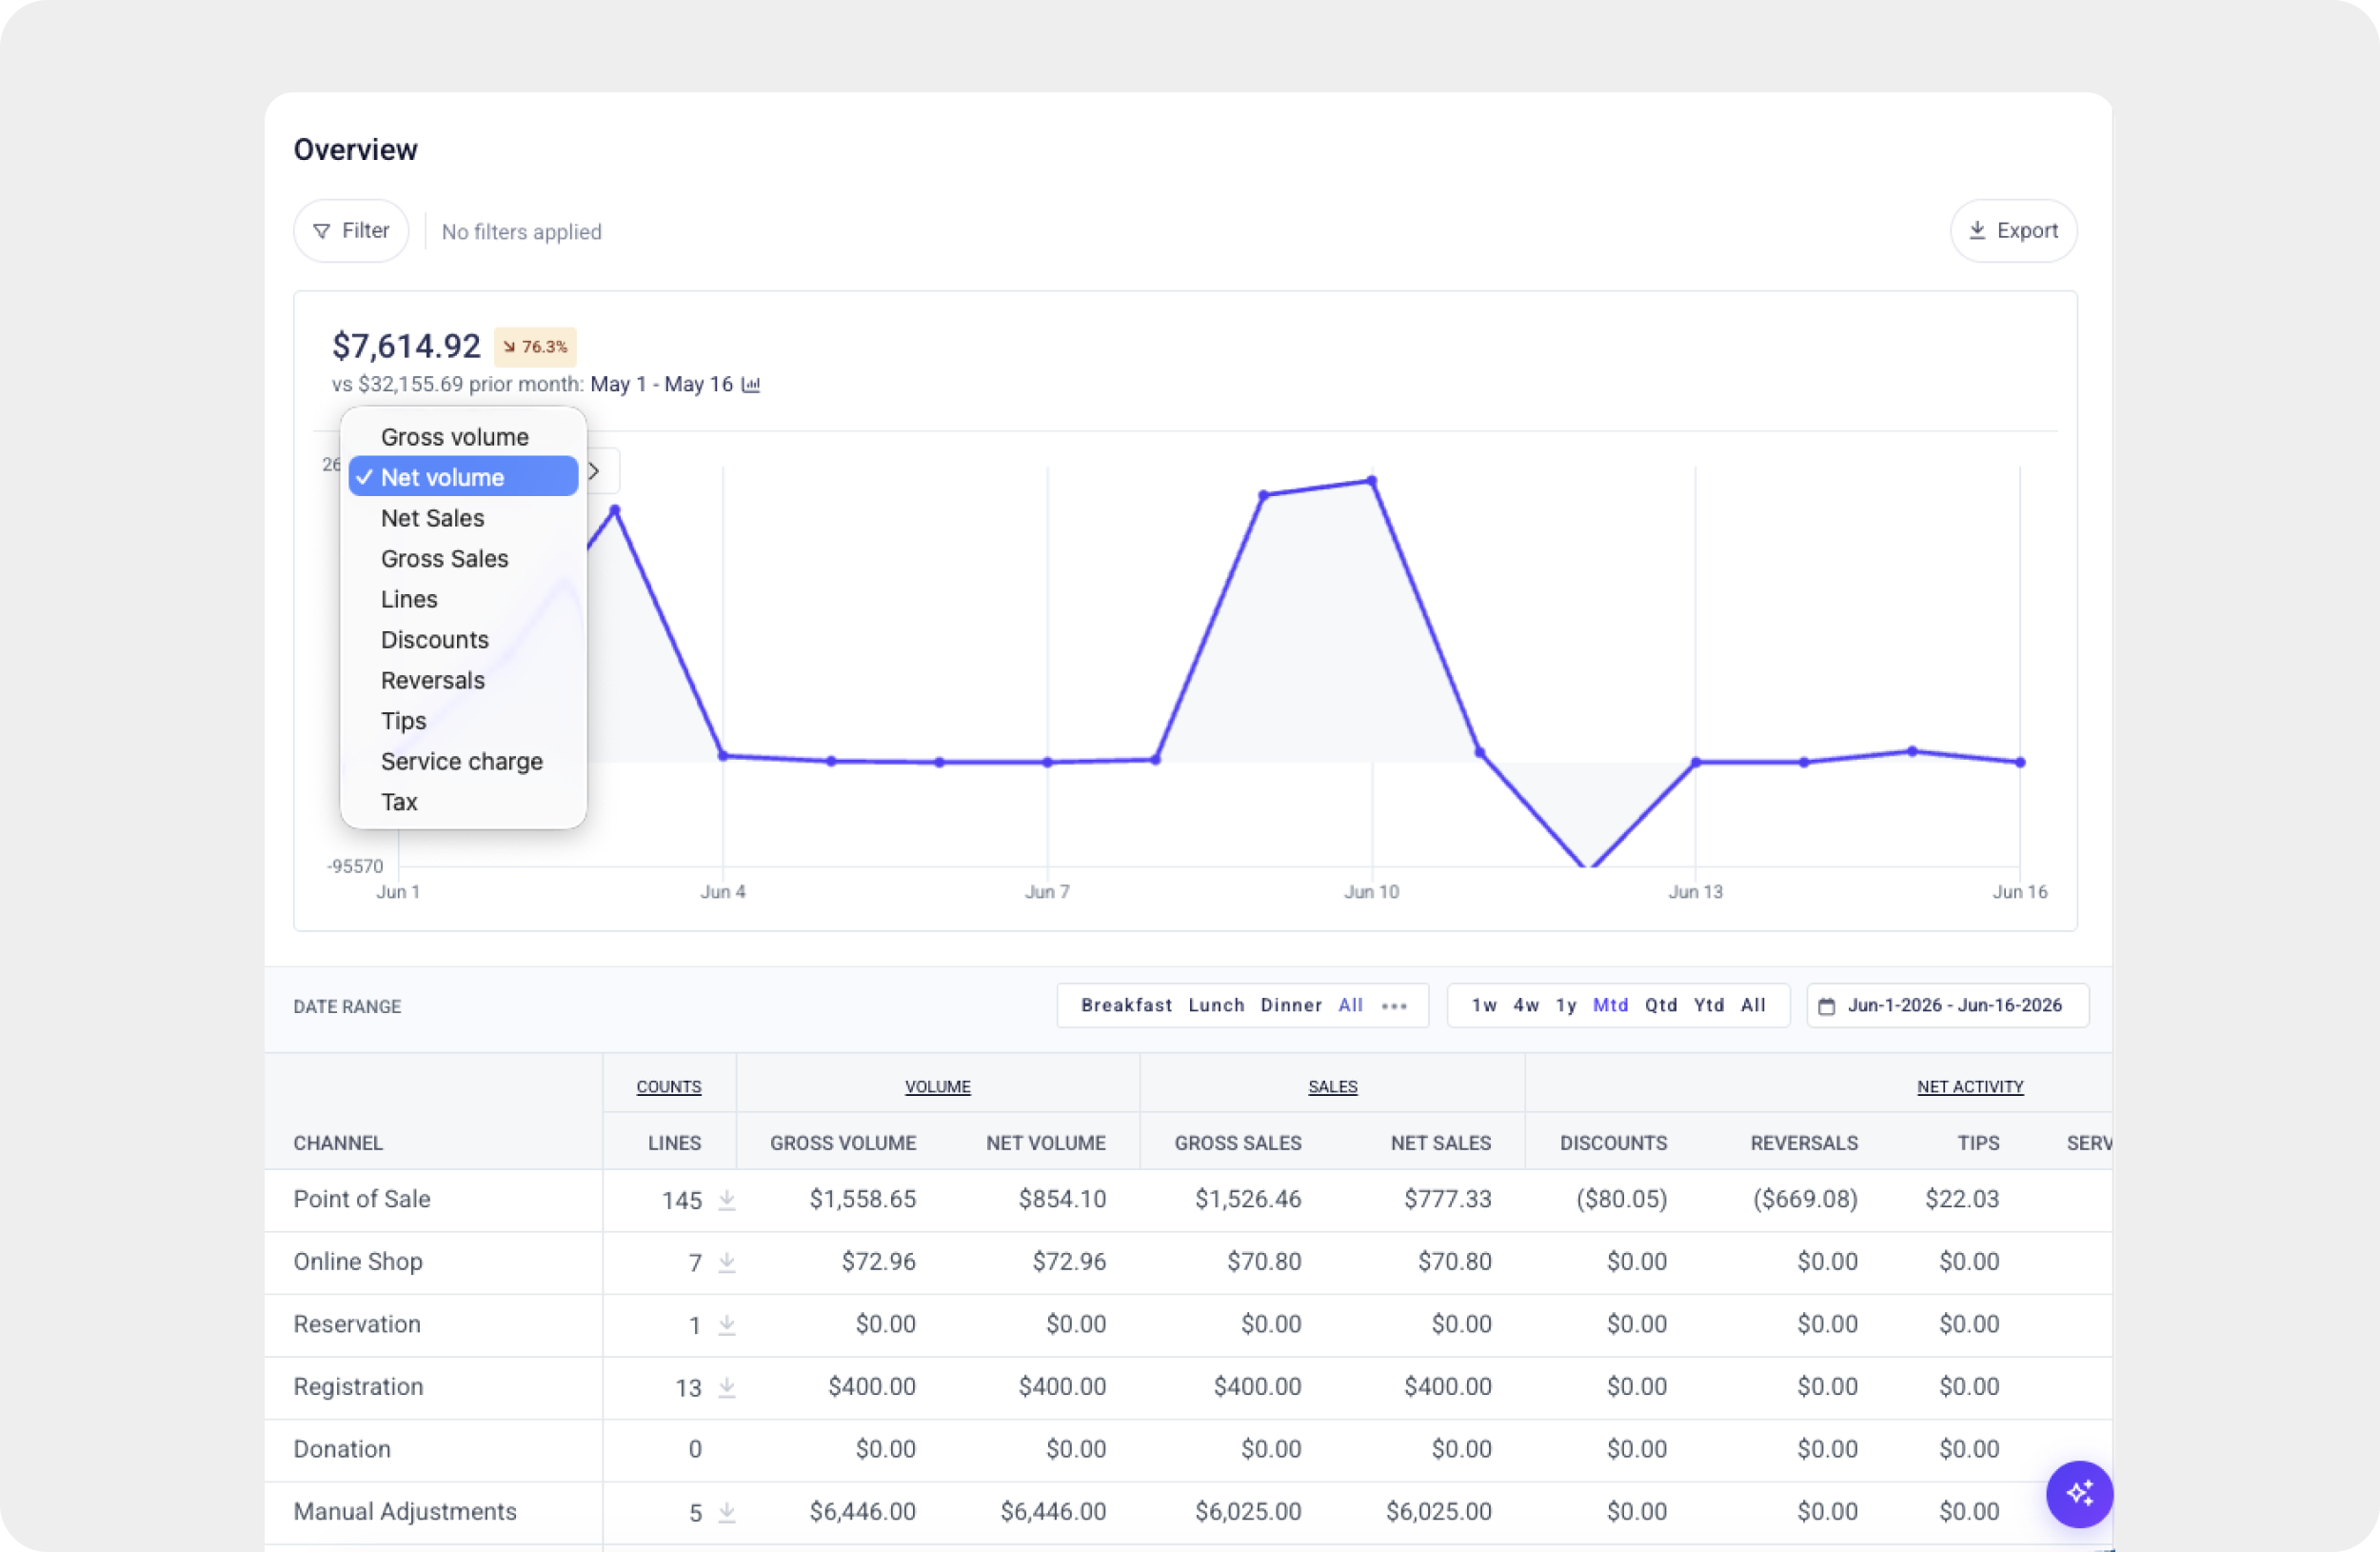Viewport: 2380px width, 1552px height.
Task: Click the Reservation channel name
Action: pyautogui.click(x=357, y=1324)
